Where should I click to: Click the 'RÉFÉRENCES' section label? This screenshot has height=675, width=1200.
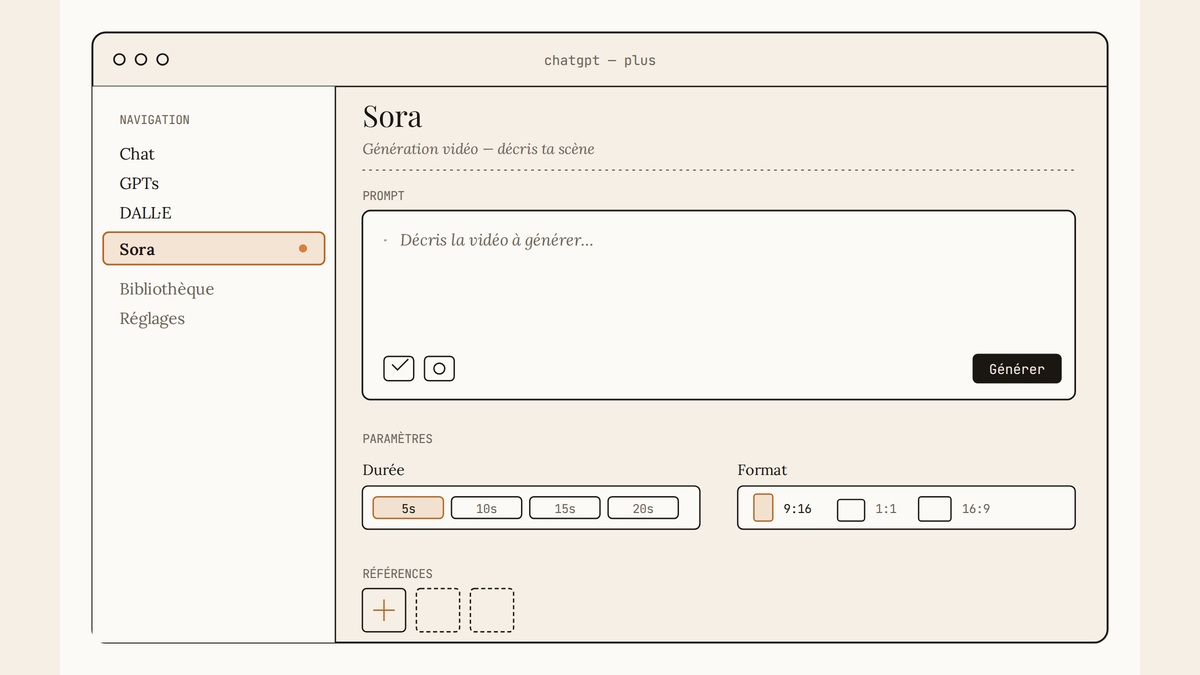[397, 574]
